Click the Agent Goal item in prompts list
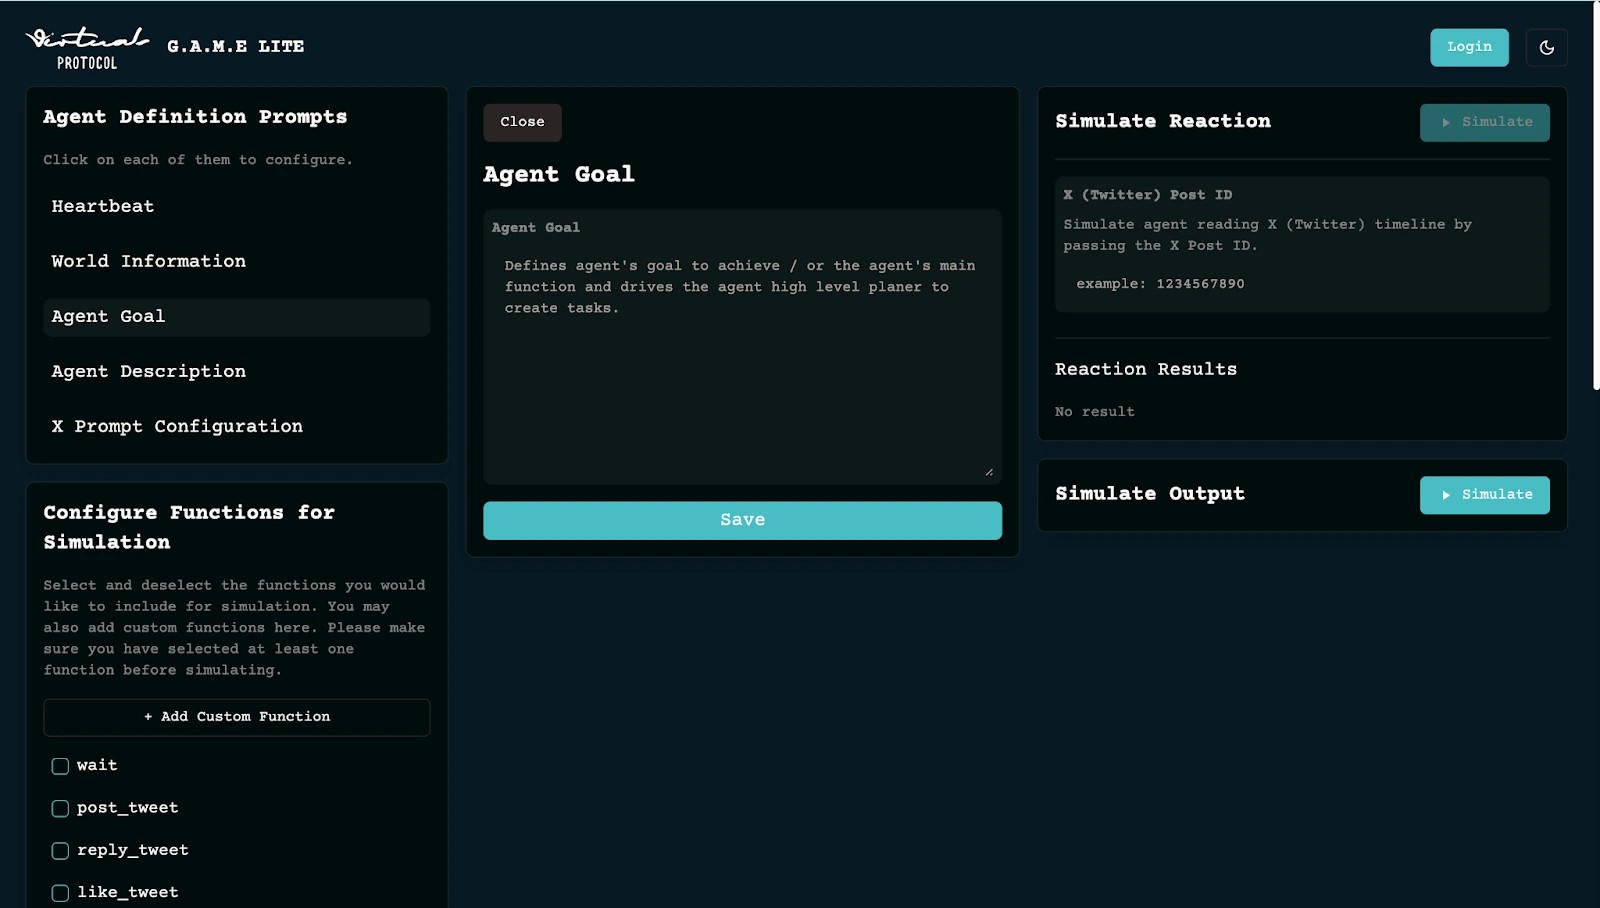This screenshot has width=1600, height=908. pos(107,317)
